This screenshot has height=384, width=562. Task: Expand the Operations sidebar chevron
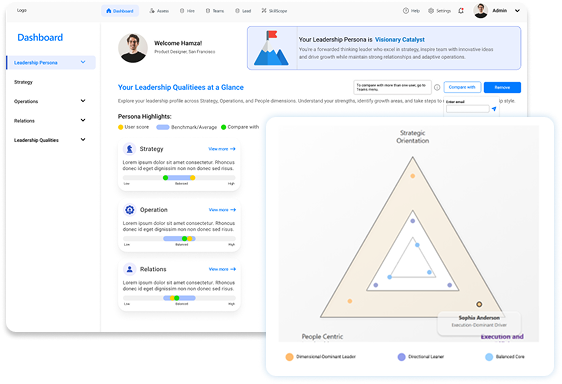click(83, 101)
